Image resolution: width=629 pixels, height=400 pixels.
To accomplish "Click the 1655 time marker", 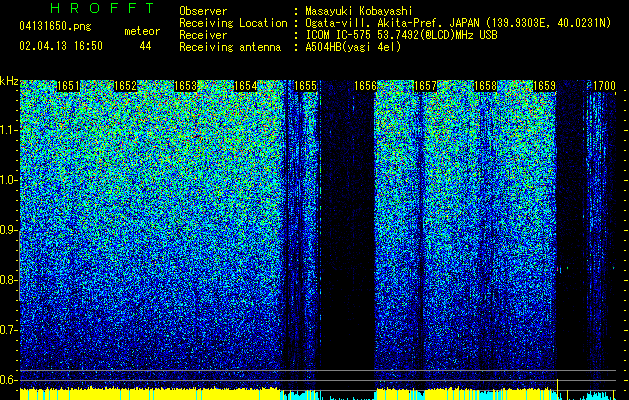I will 305,86.
